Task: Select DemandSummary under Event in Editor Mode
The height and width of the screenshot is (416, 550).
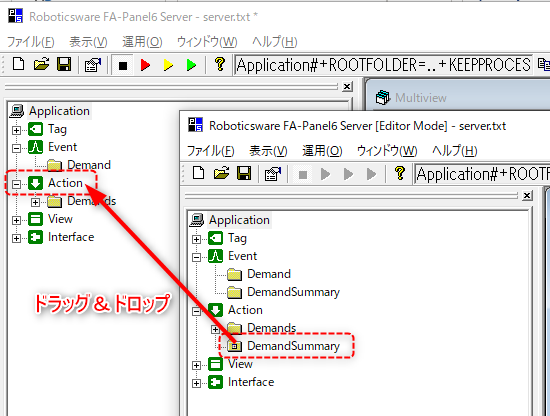Action: tap(293, 292)
